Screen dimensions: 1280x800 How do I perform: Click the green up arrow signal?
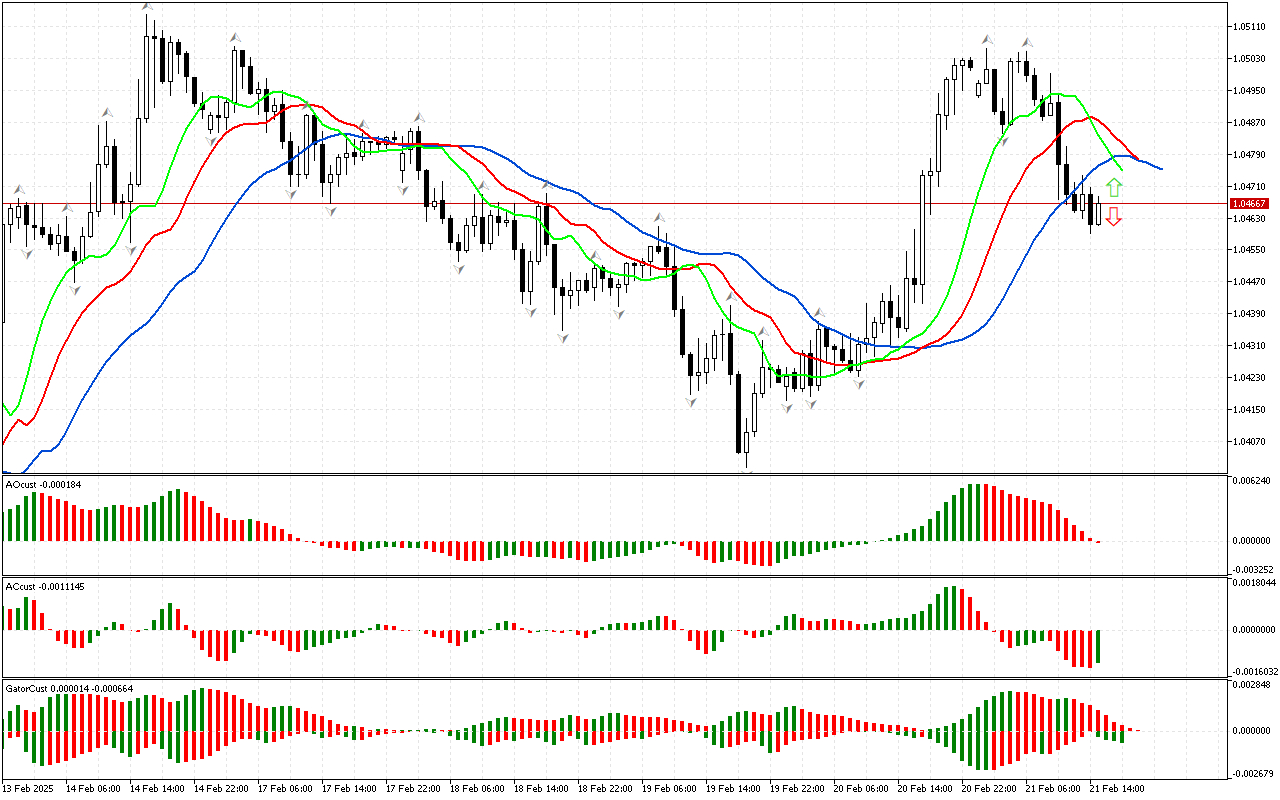(1113, 187)
